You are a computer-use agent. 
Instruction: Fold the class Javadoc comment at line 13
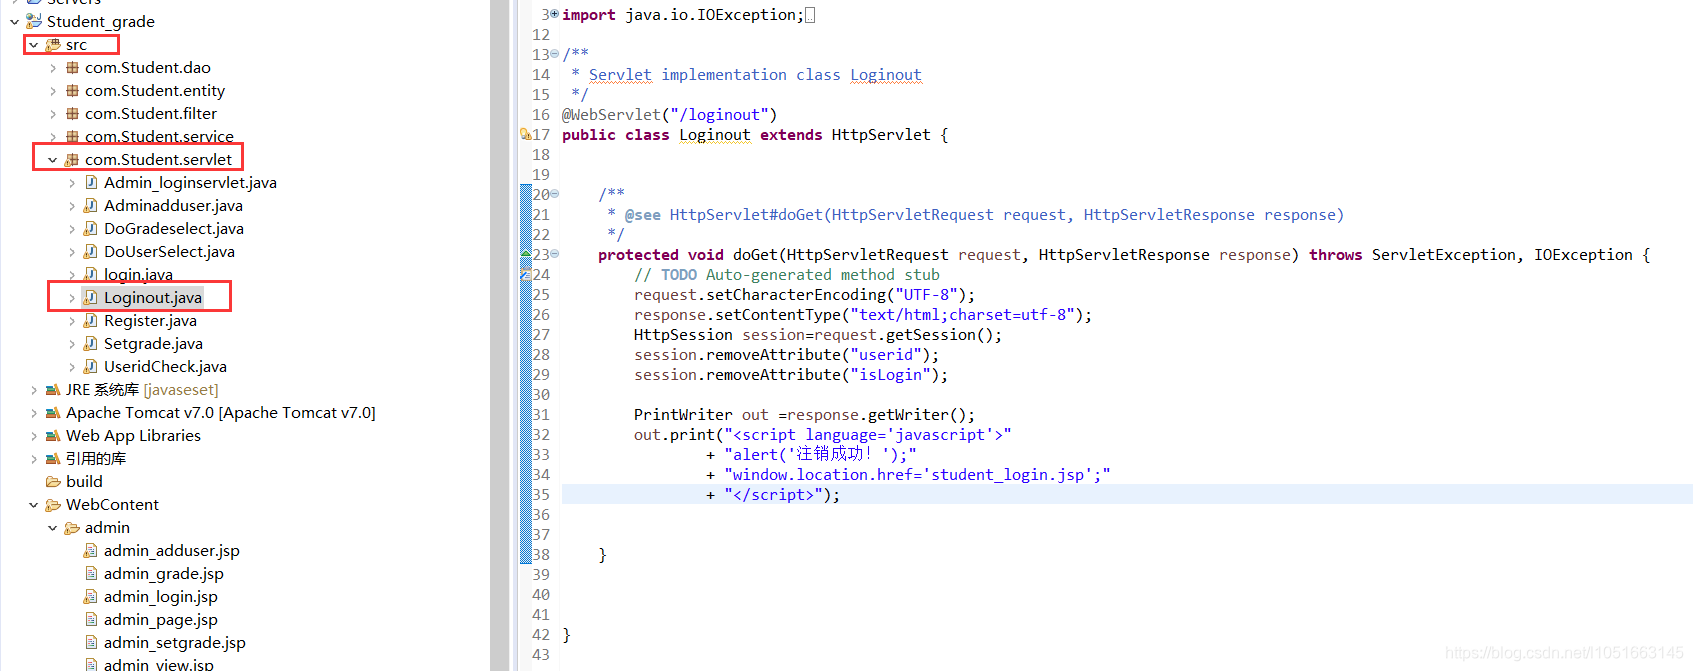[555, 55]
